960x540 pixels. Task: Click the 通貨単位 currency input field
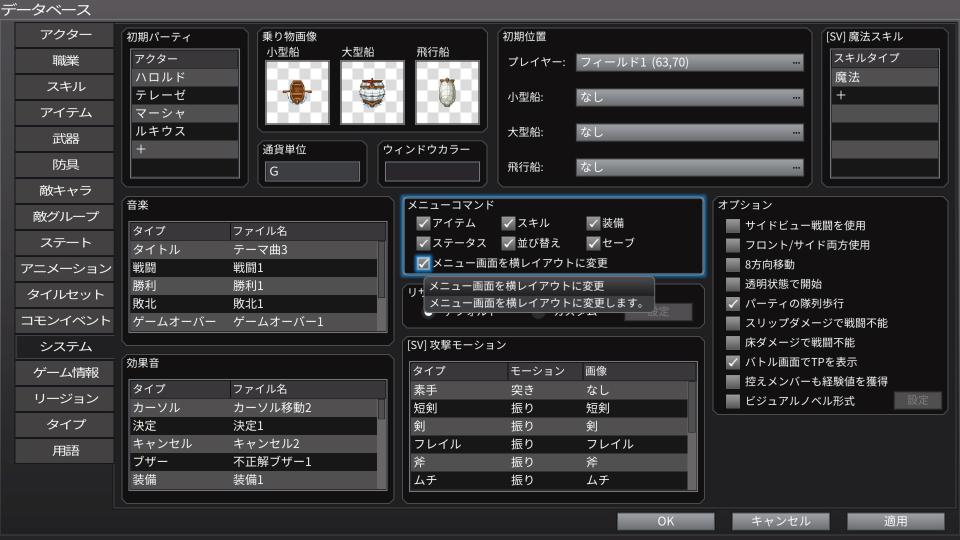point(312,172)
